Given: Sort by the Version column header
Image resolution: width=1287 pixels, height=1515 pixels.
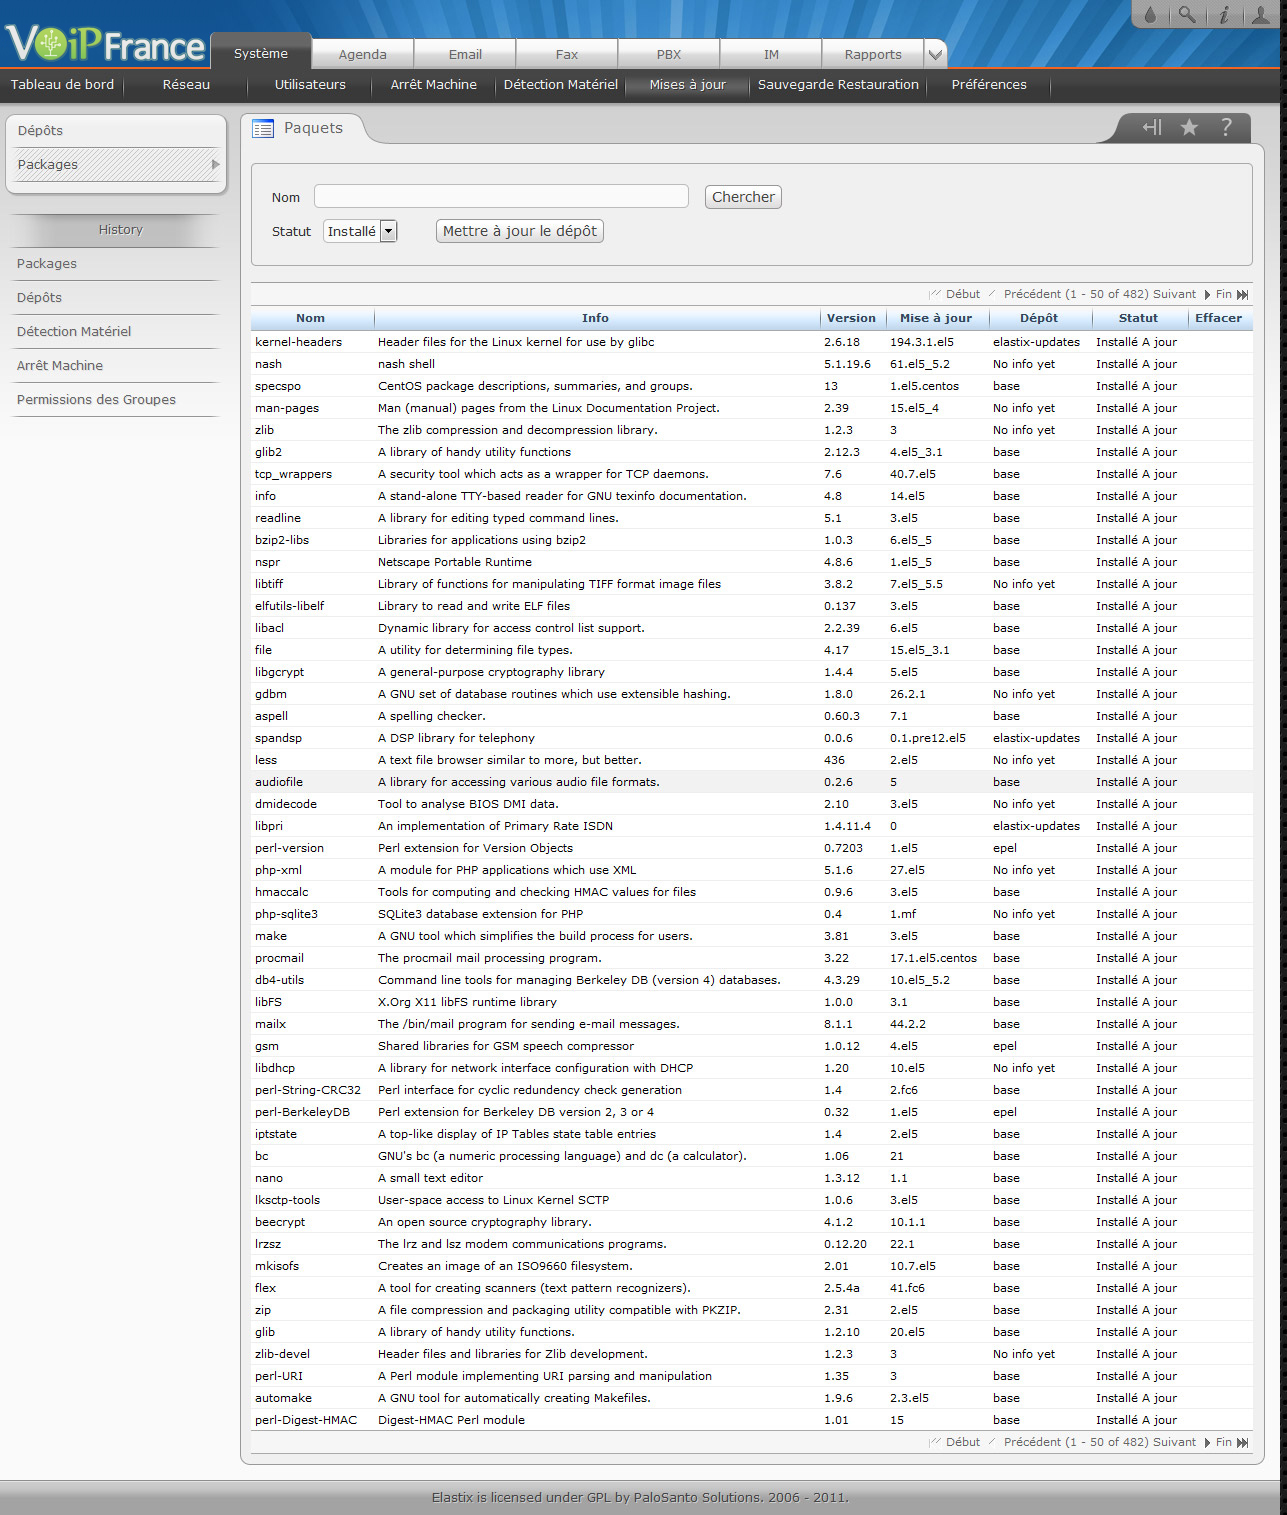Looking at the screenshot, I should click(x=851, y=318).
